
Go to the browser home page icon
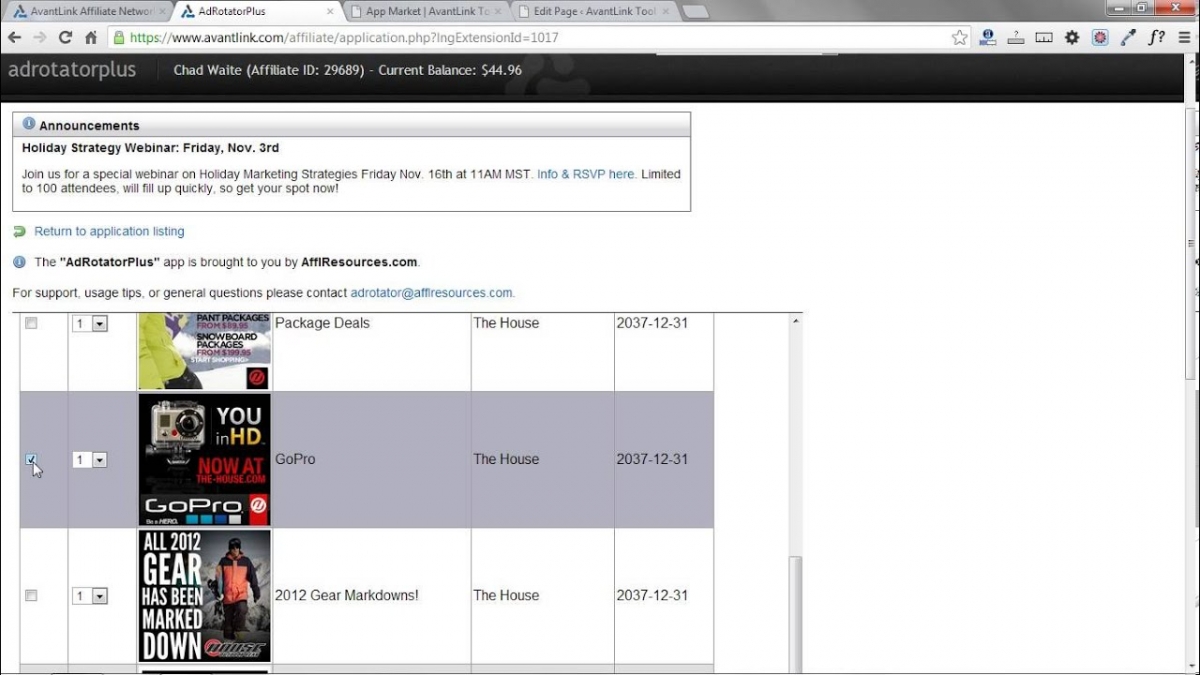pos(91,38)
